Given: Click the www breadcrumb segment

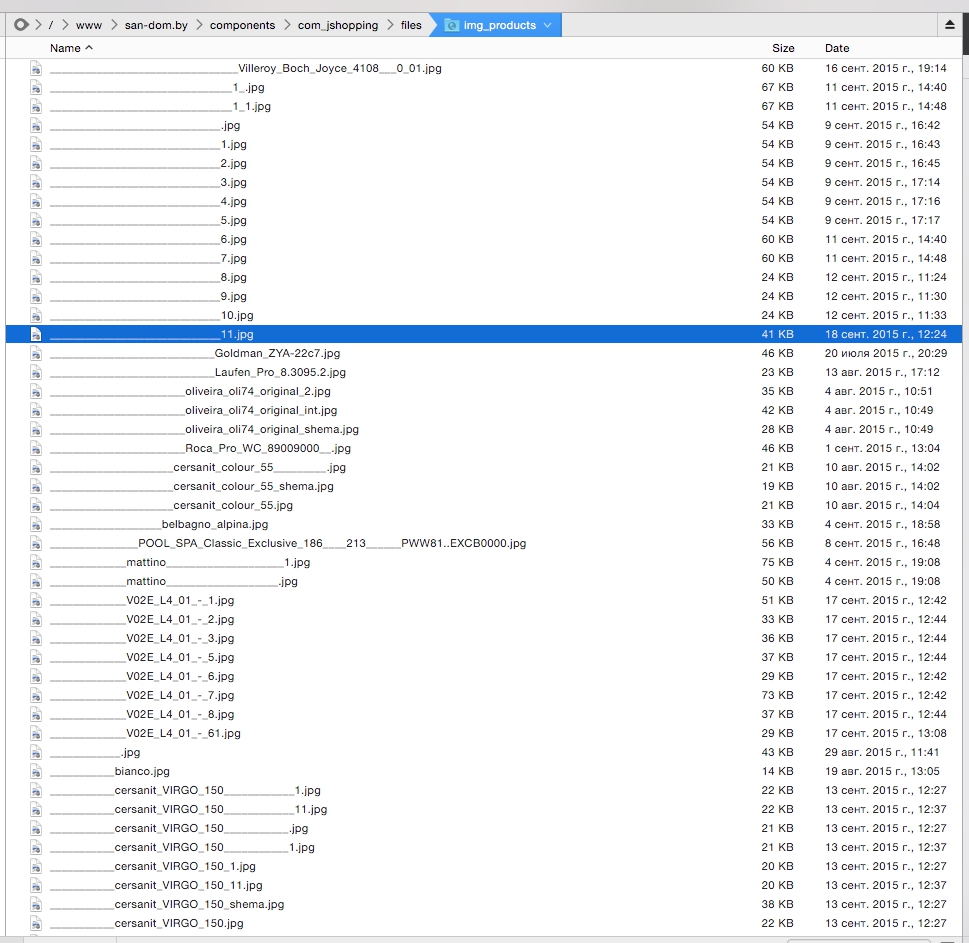Looking at the screenshot, I should (88, 25).
